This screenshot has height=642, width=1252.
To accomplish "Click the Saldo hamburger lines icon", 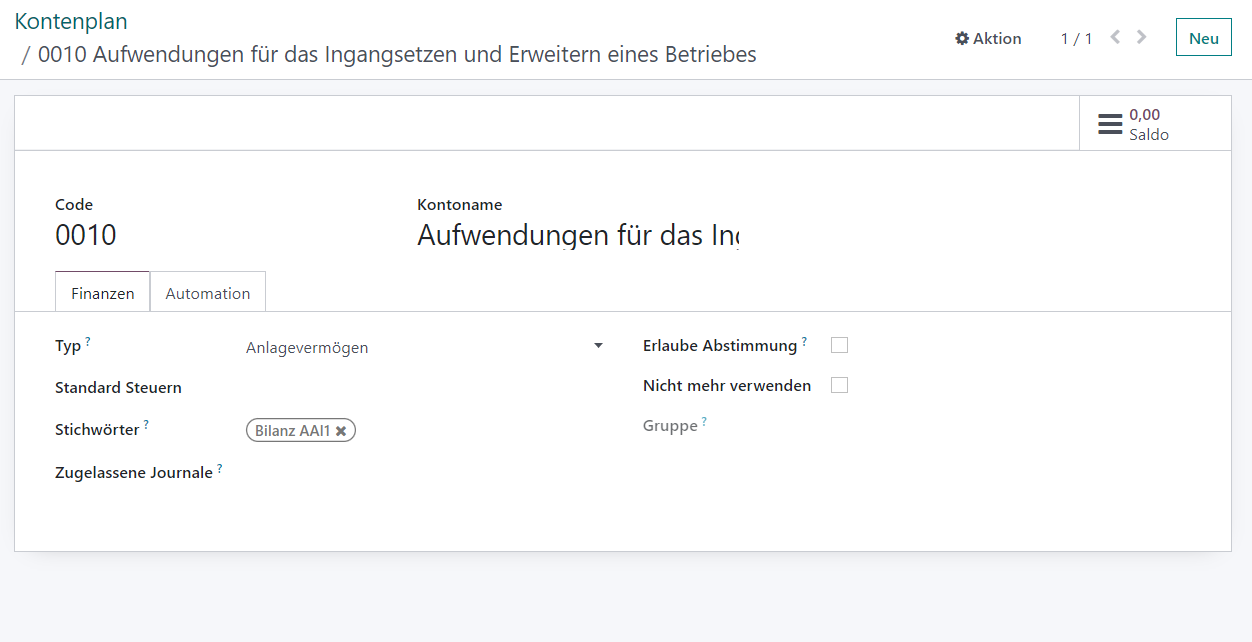I will coord(1110,124).
